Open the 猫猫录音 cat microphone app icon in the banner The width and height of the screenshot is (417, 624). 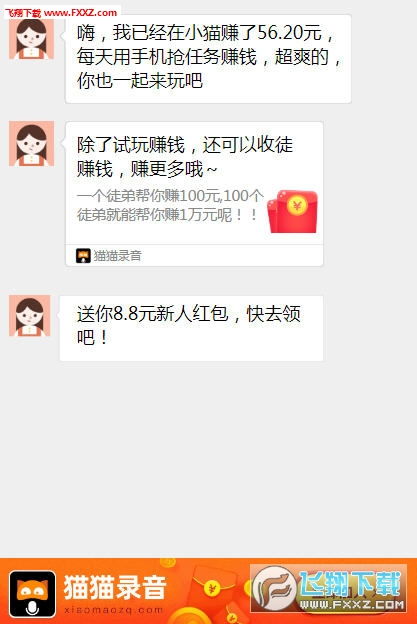coord(33,594)
